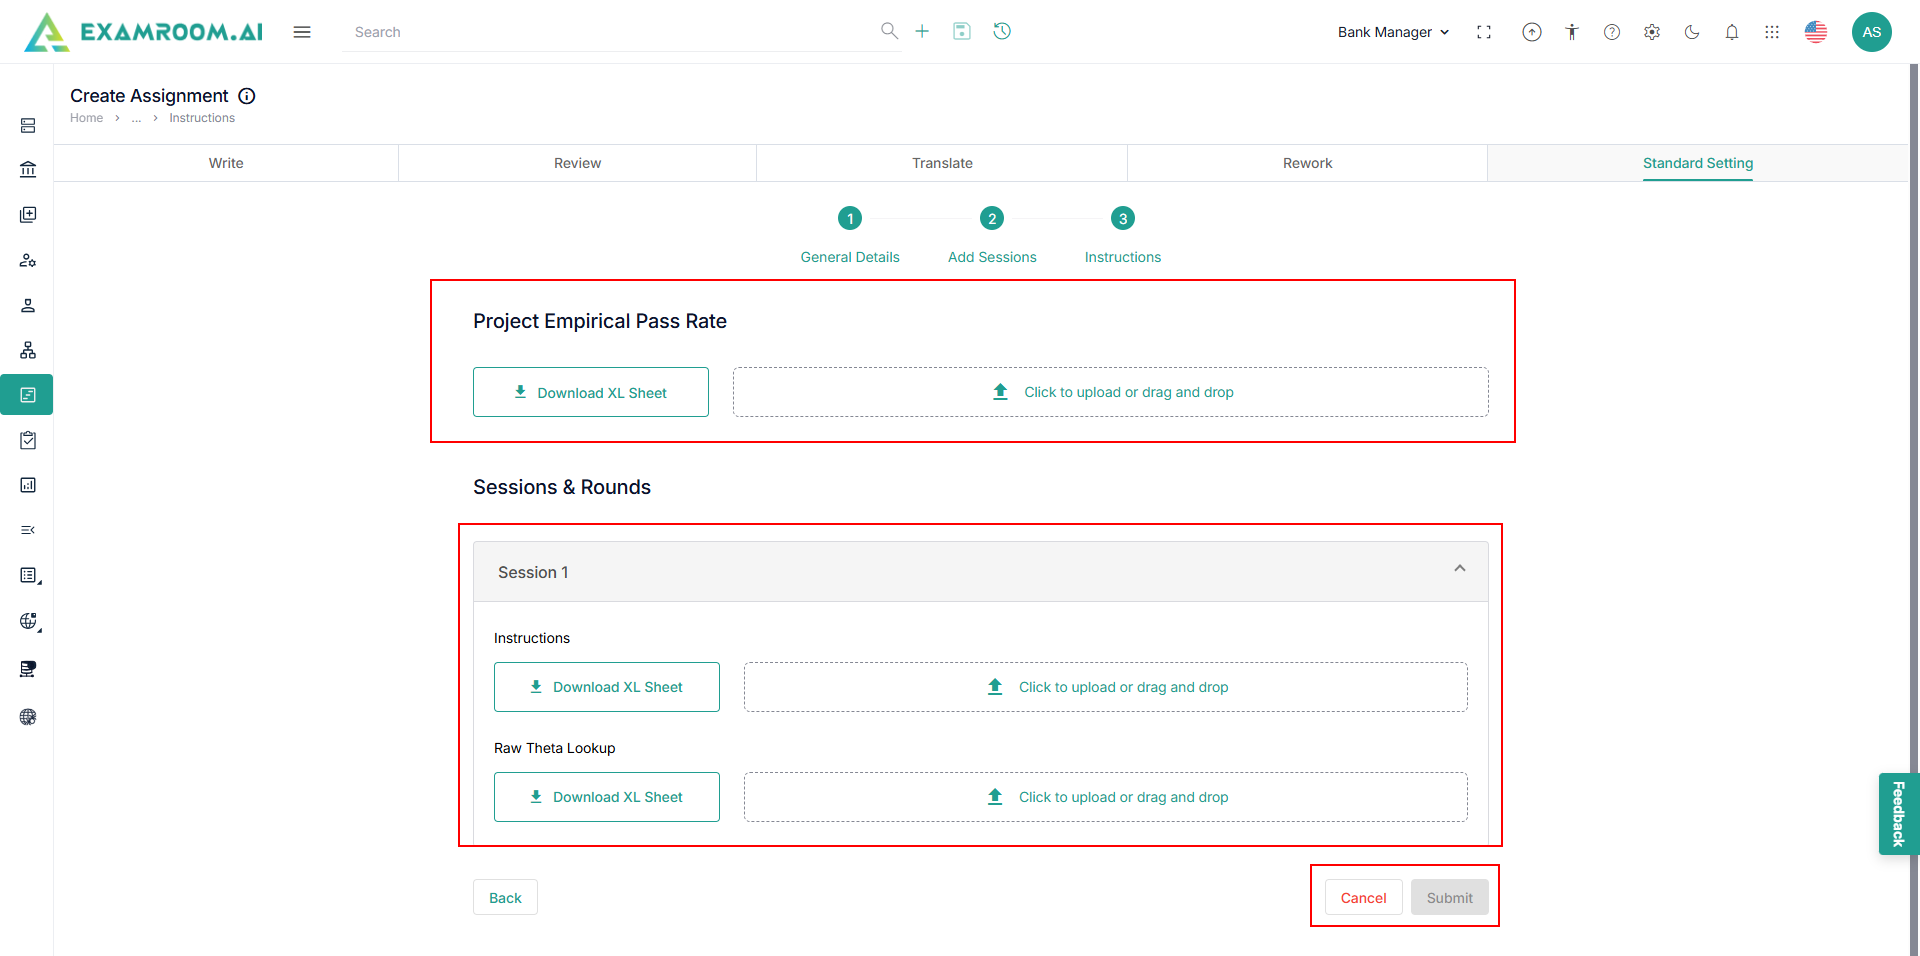Click the search magnifier icon
Image resolution: width=1920 pixels, height=956 pixels.
[x=889, y=31]
